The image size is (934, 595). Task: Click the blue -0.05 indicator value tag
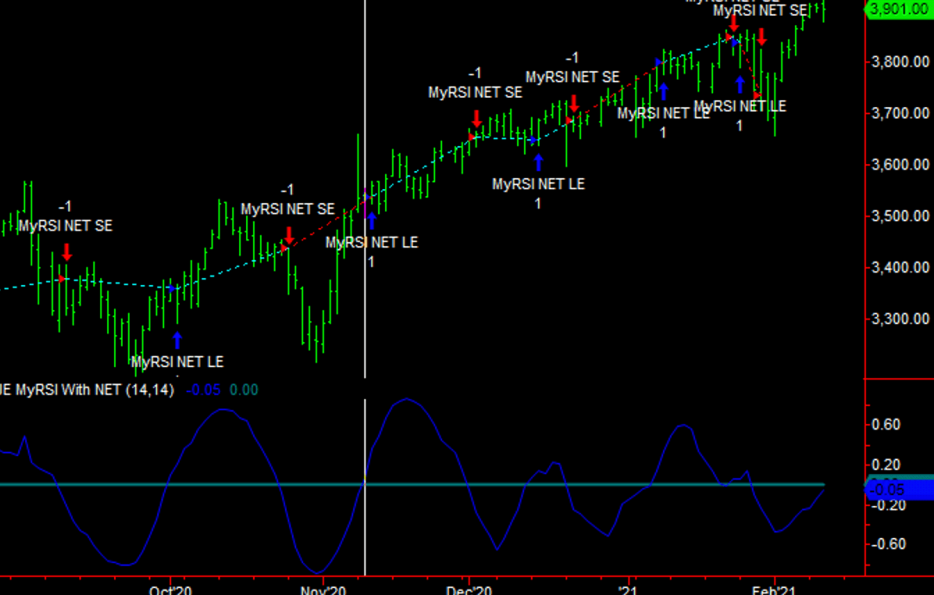pyautogui.click(x=896, y=489)
